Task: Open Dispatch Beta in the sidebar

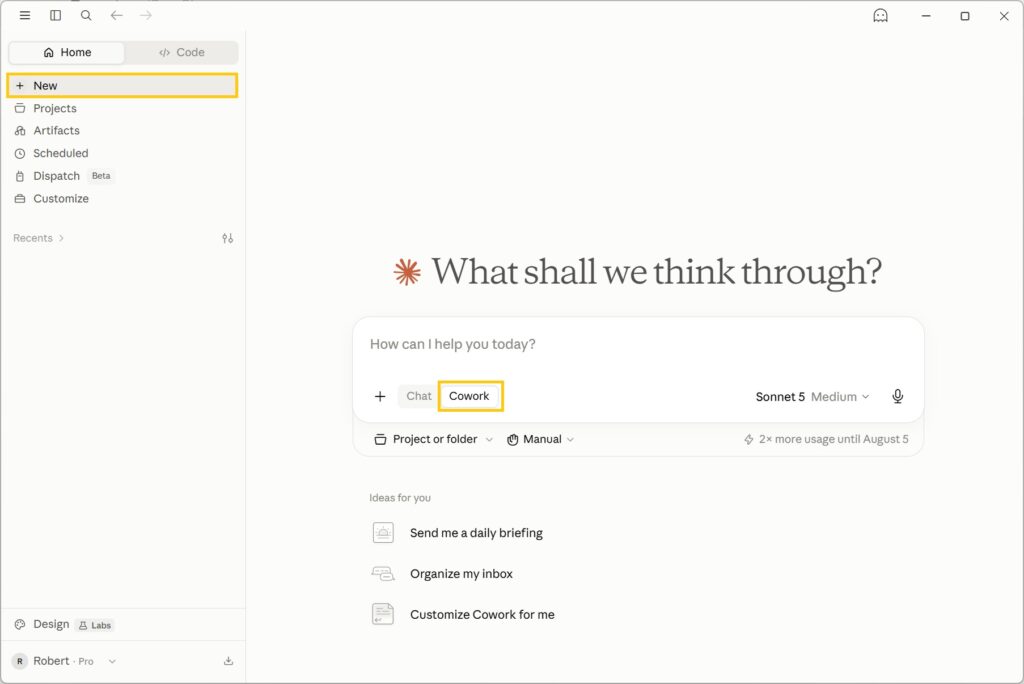Action: point(122,176)
